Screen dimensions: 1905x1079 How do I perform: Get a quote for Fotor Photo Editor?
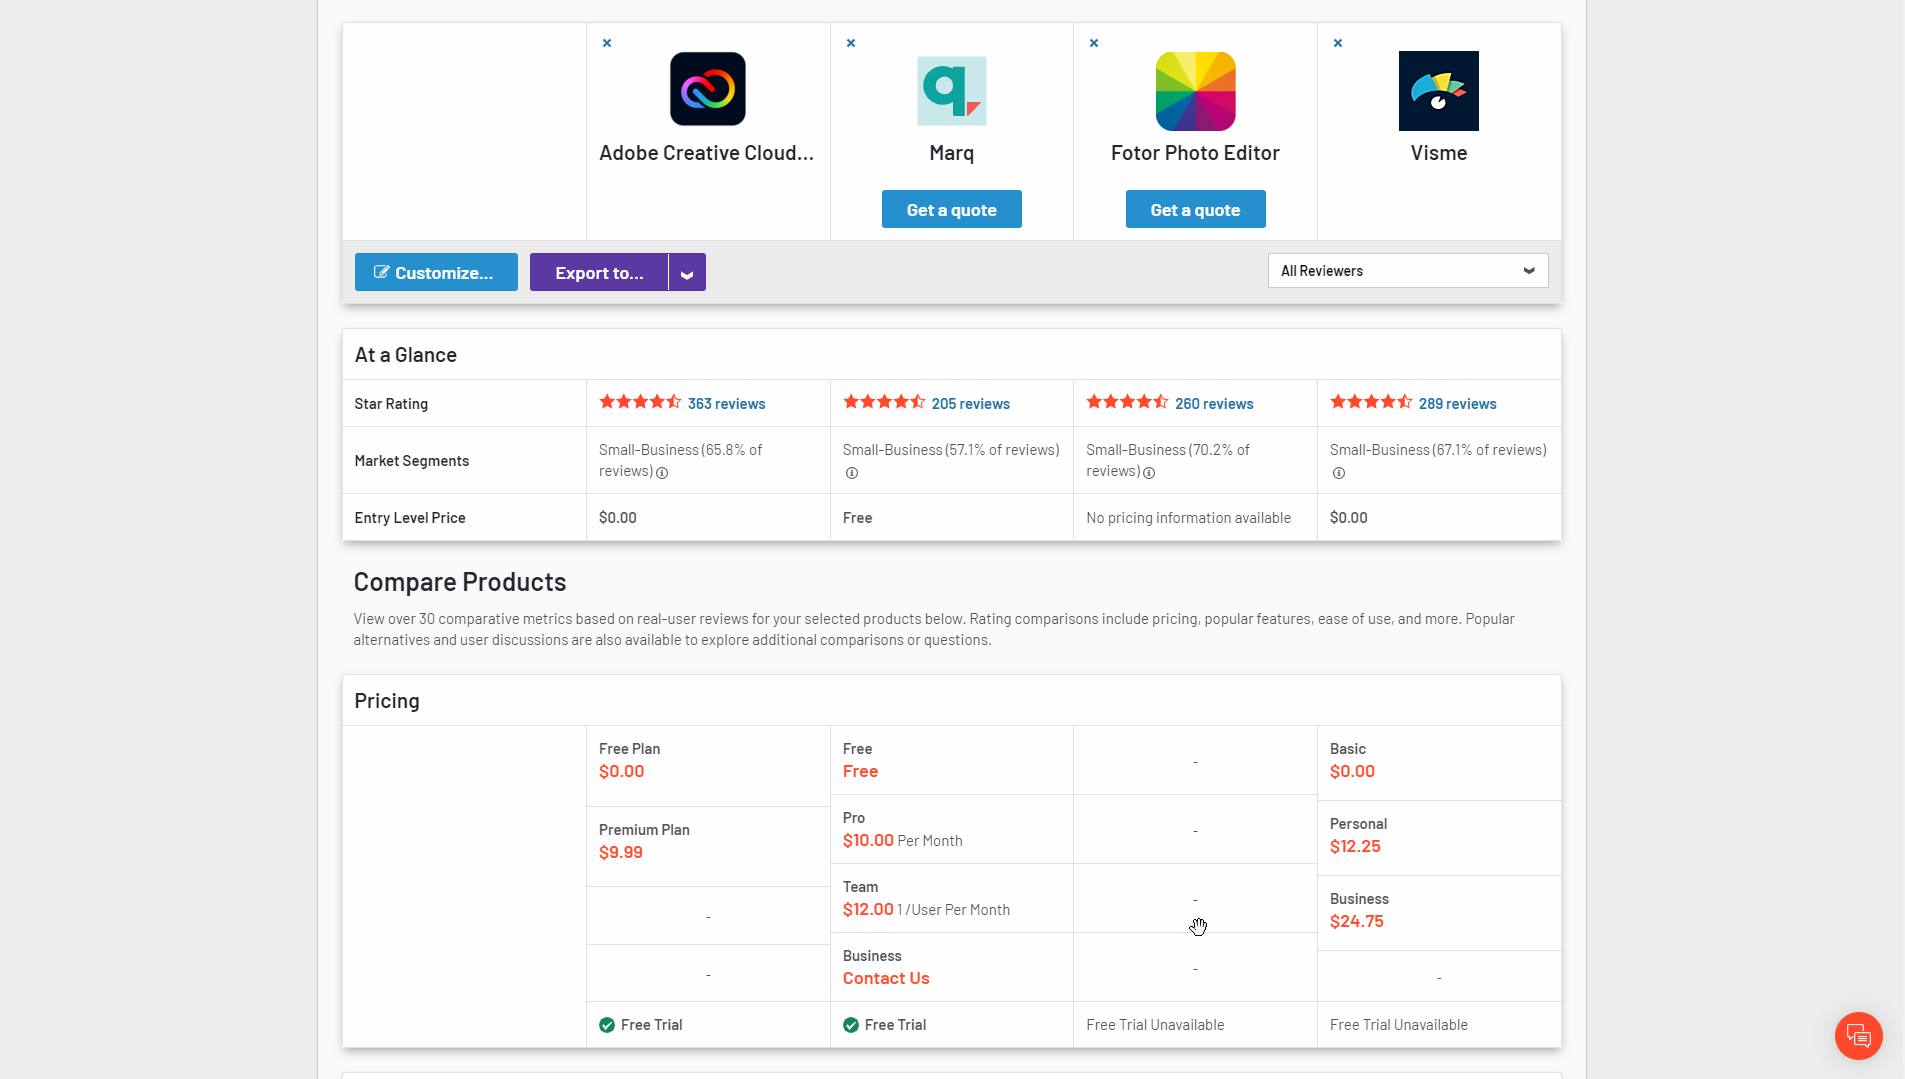click(x=1196, y=209)
